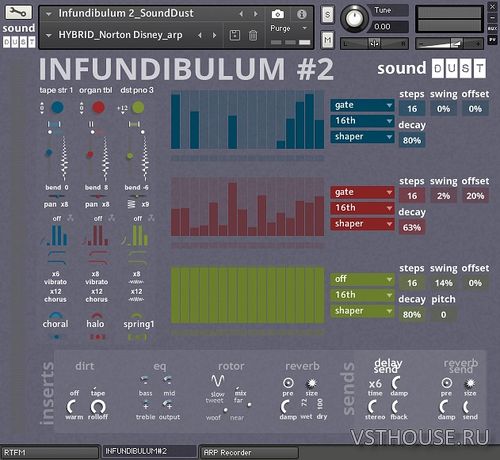500x460 pixels.
Task: Save the preset with the floppy icon
Action: tap(235, 35)
